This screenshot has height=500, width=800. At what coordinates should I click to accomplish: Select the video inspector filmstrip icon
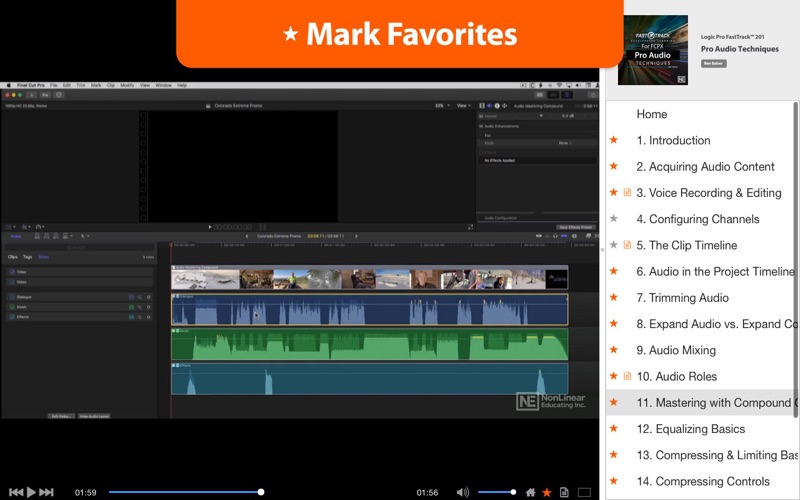[482, 106]
